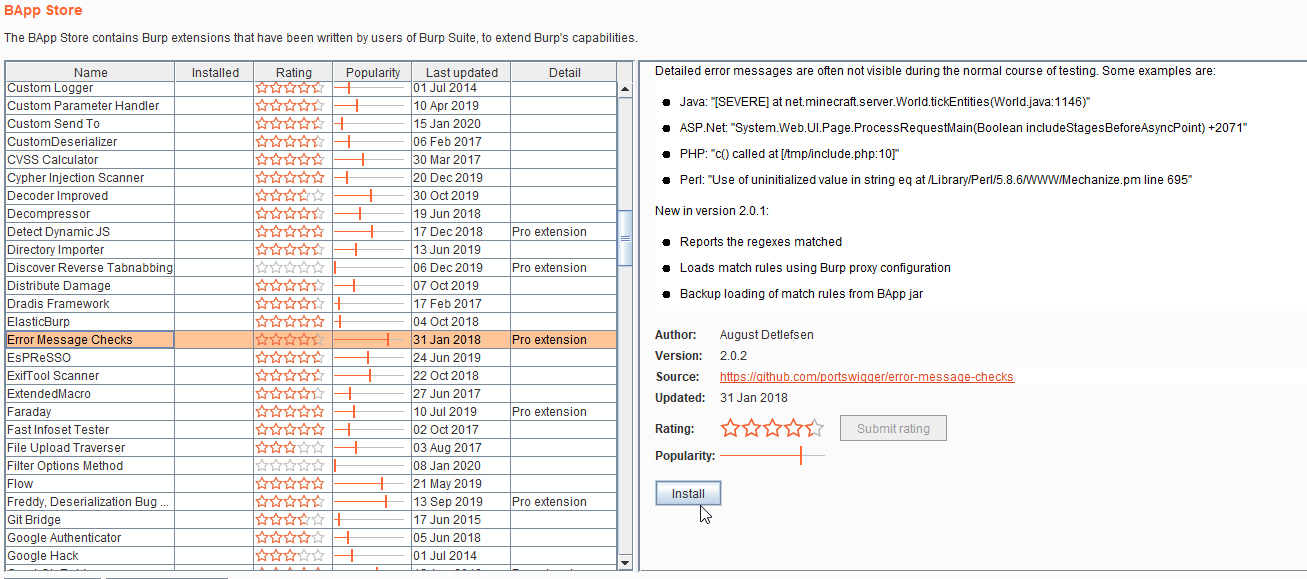The width and height of the screenshot is (1307, 579).
Task: Select the Google Hack extension
Action: pyautogui.click(x=311, y=556)
